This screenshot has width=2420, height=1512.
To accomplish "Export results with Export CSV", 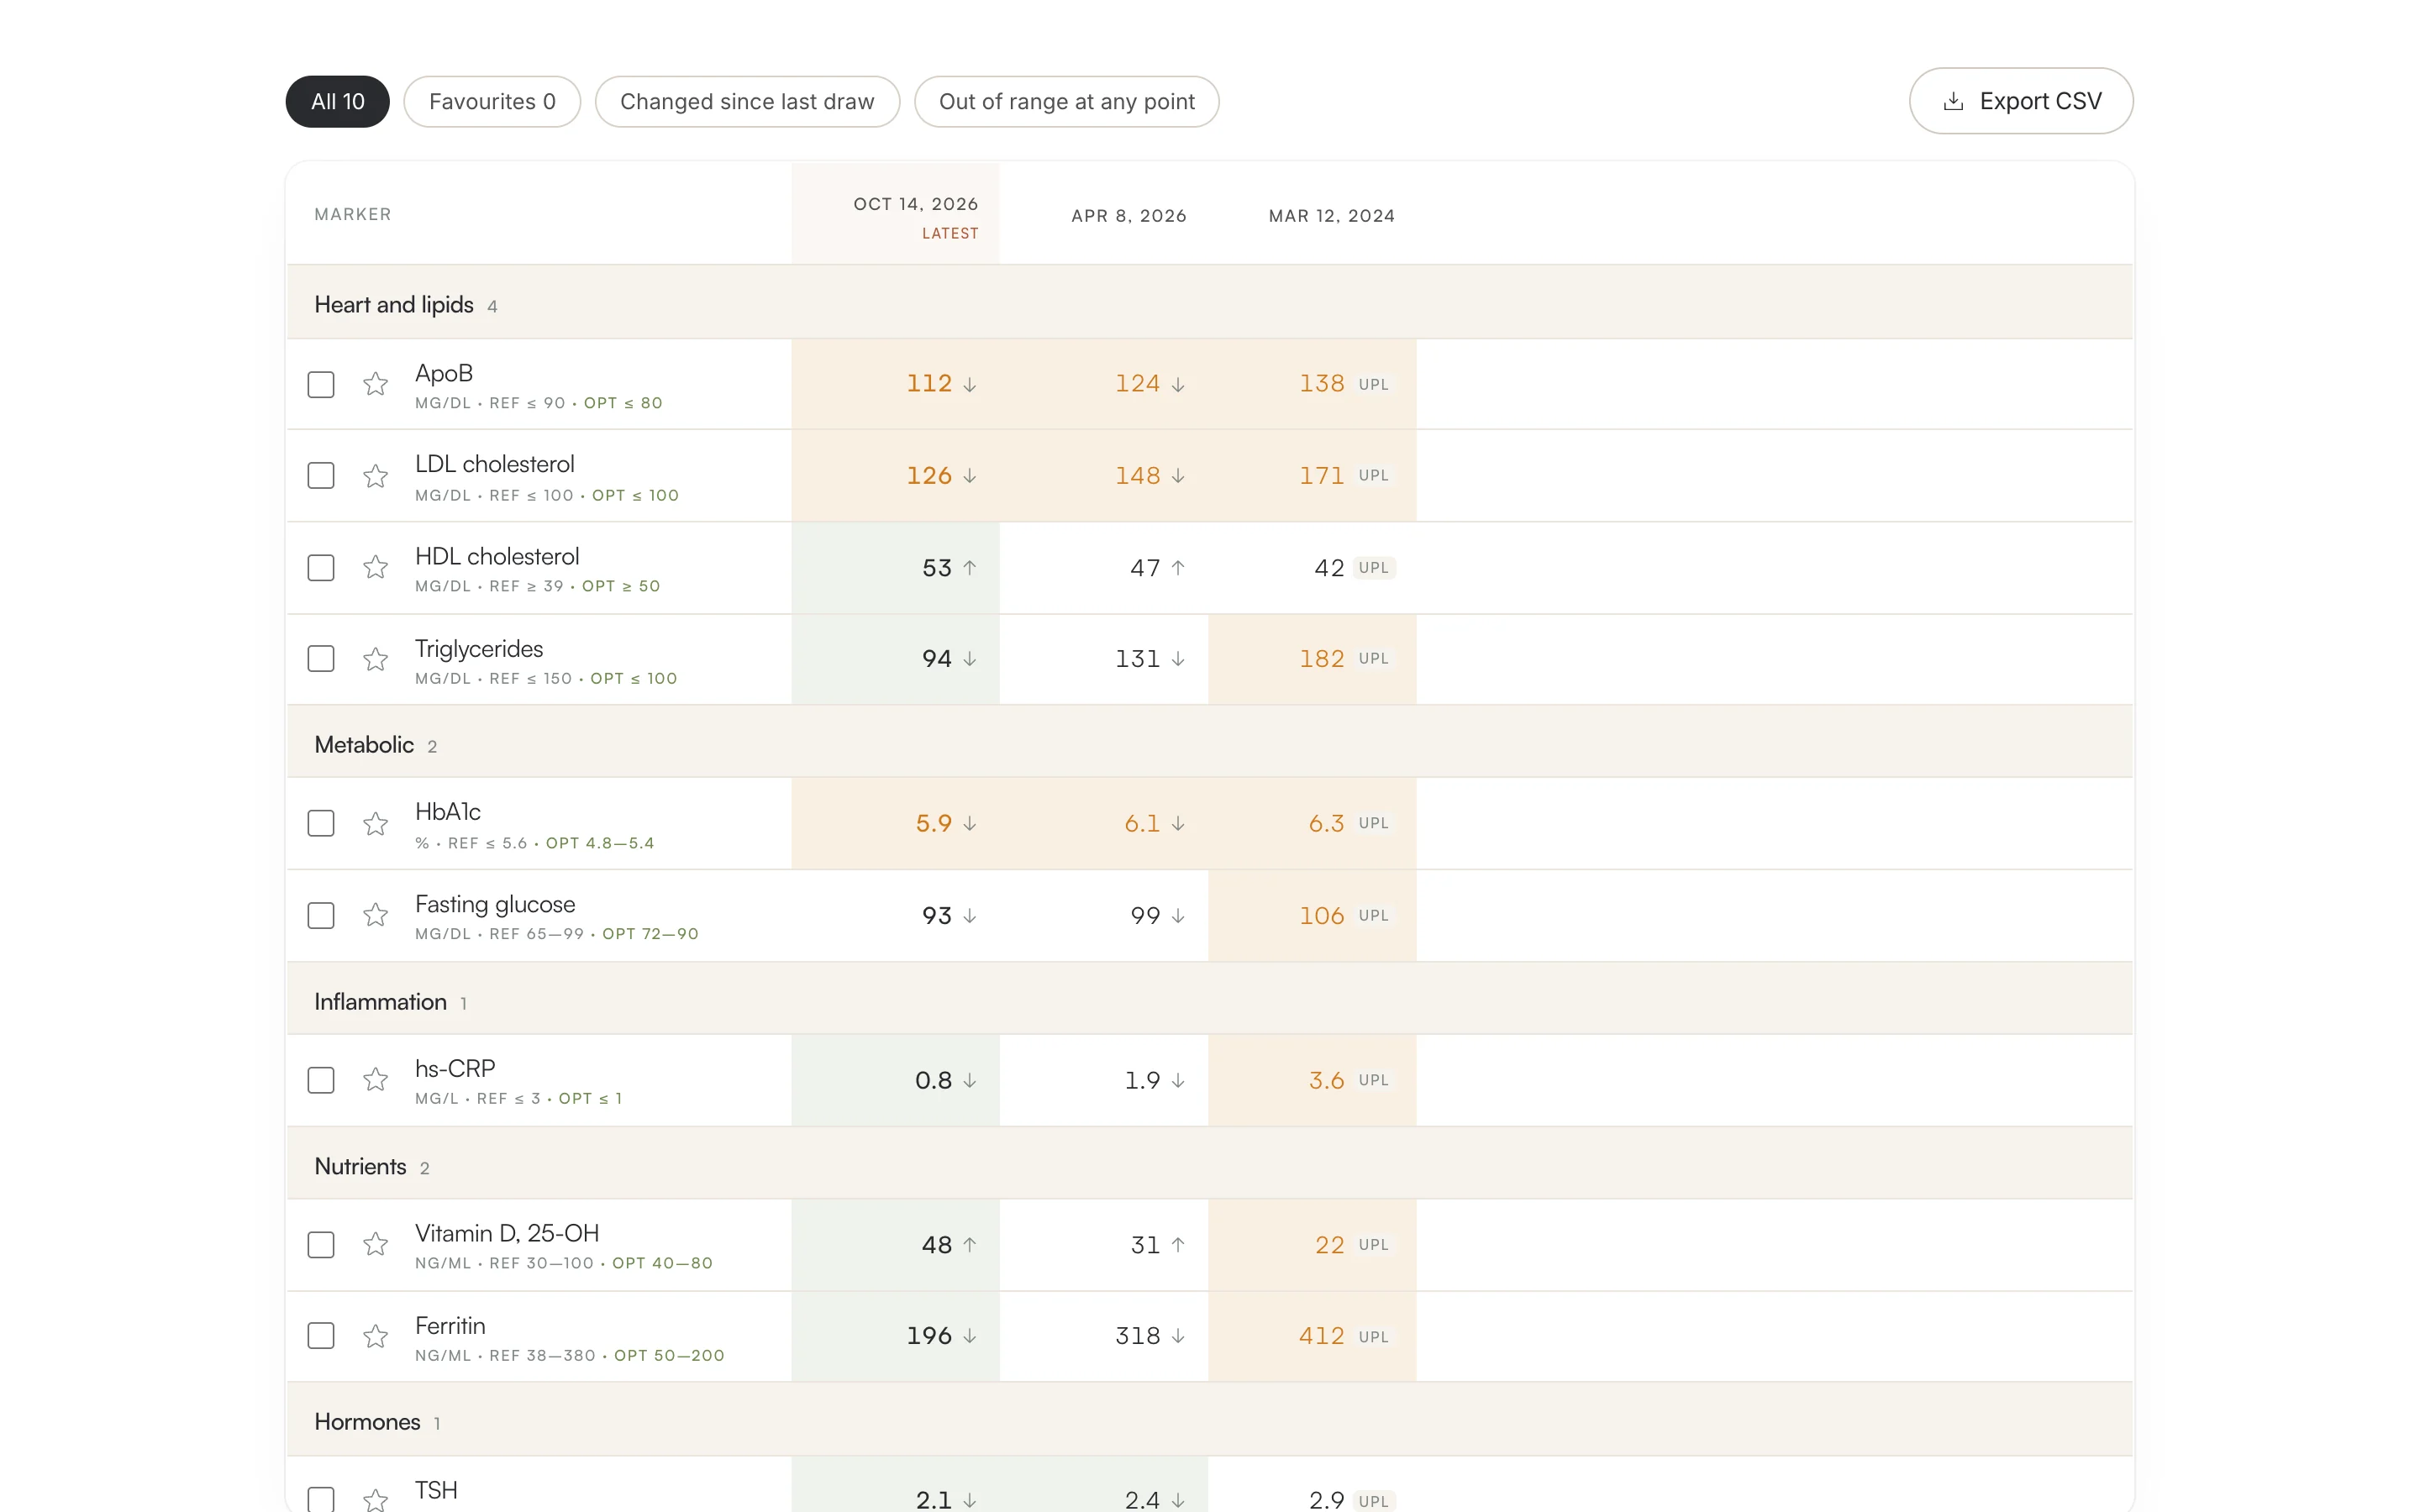I will tap(2021, 101).
